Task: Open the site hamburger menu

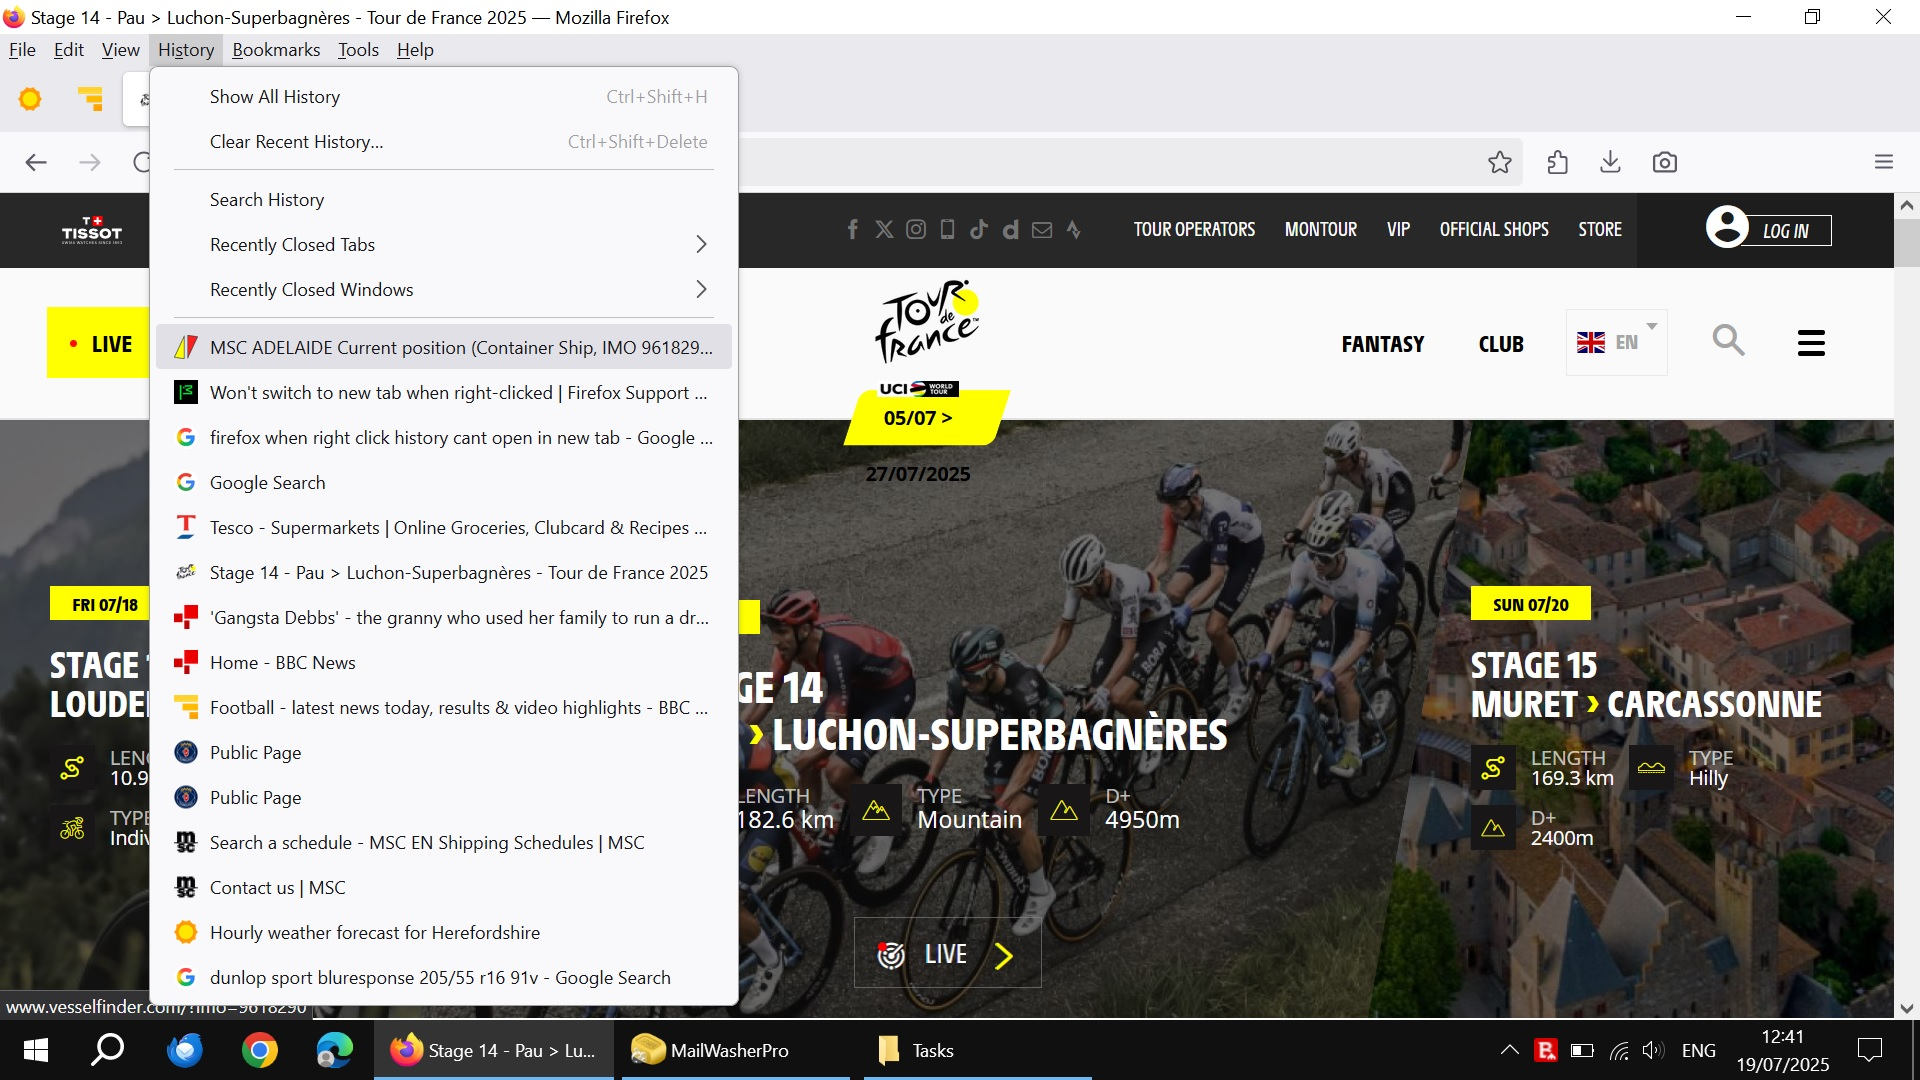Action: [x=1811, y=343]
